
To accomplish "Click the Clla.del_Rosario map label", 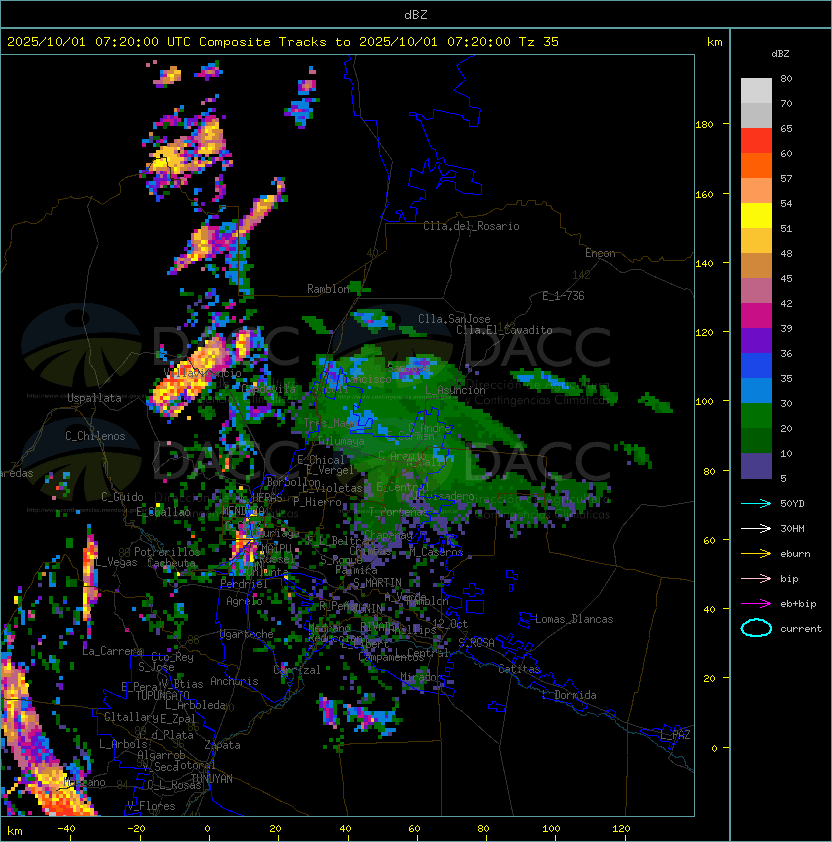I will click(471, 226).
